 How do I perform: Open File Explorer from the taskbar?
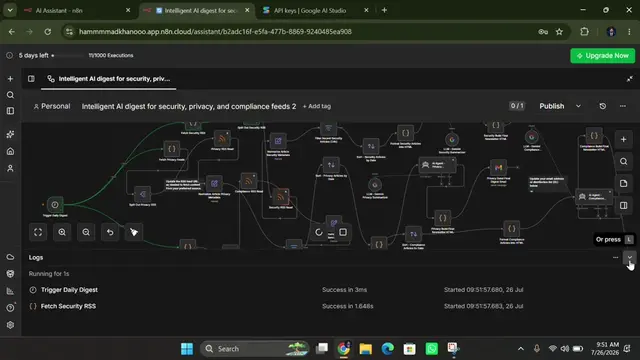(x=365, y=349)
